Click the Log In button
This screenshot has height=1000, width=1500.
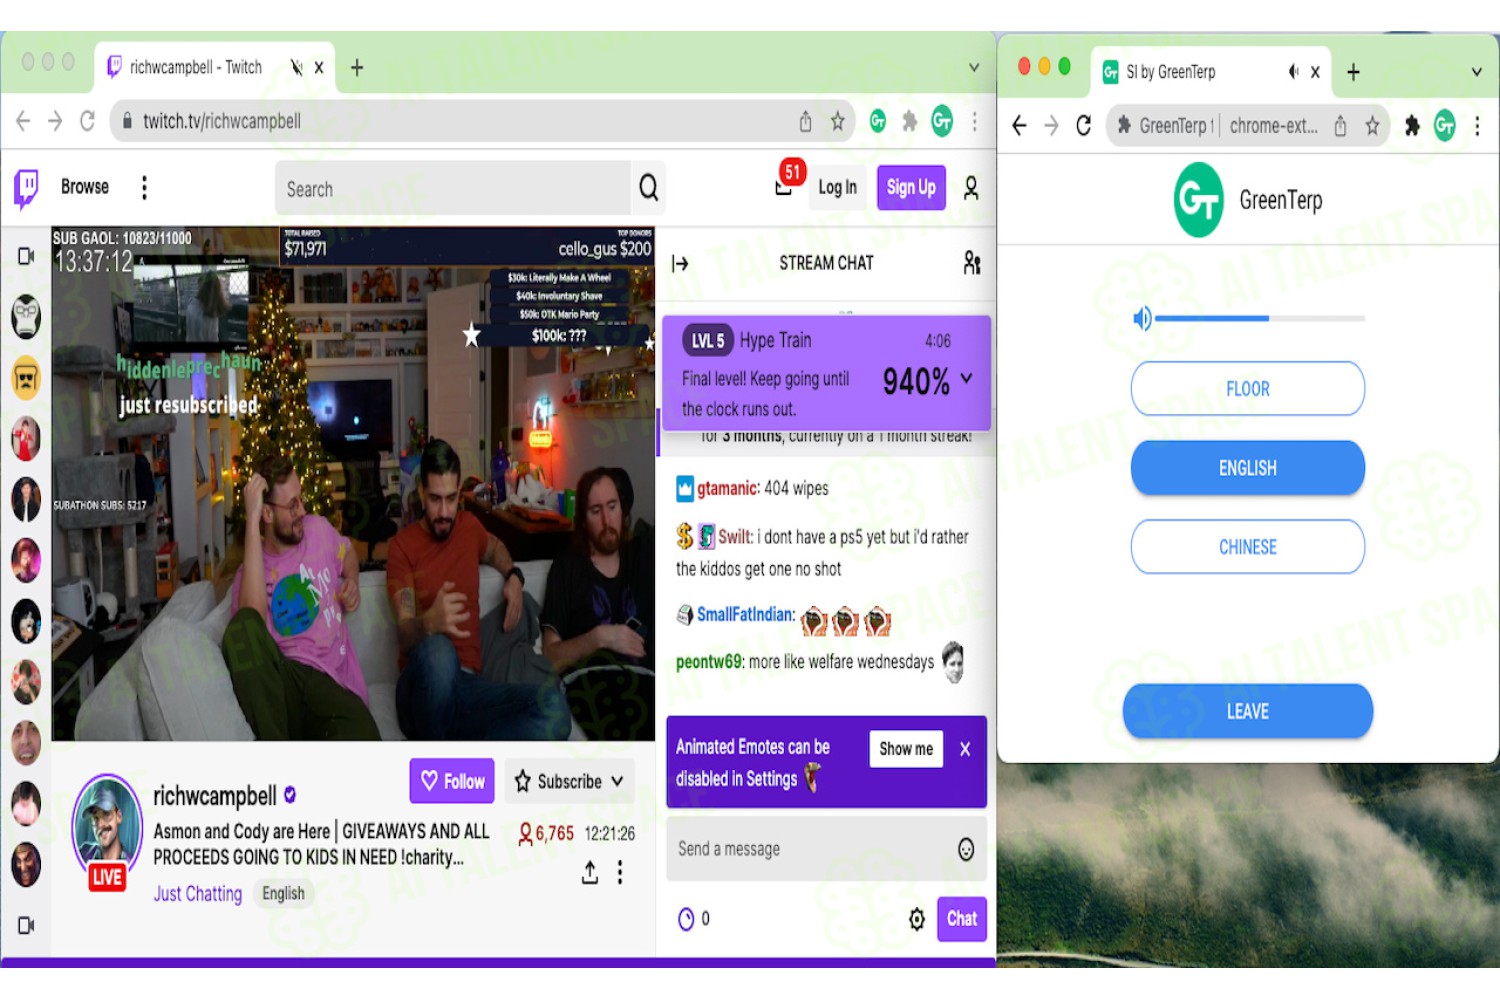coord(837,188)
